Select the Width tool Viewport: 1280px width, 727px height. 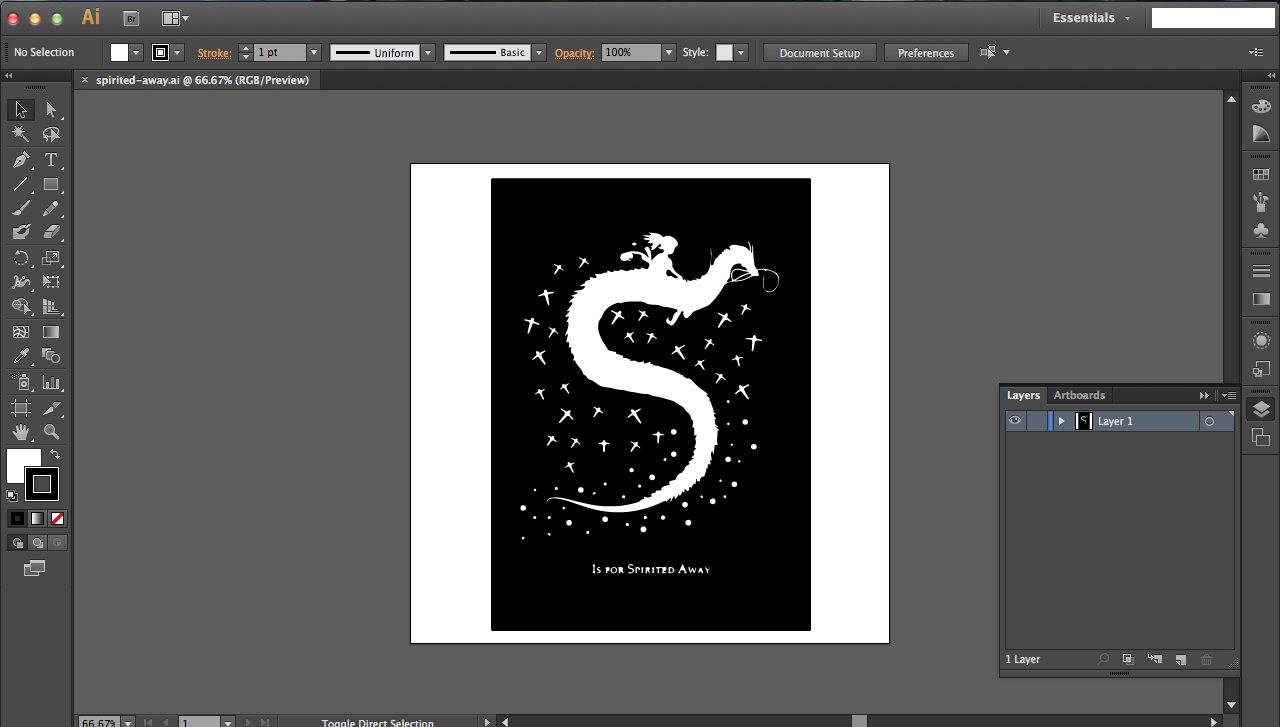[x=21, y=282]
